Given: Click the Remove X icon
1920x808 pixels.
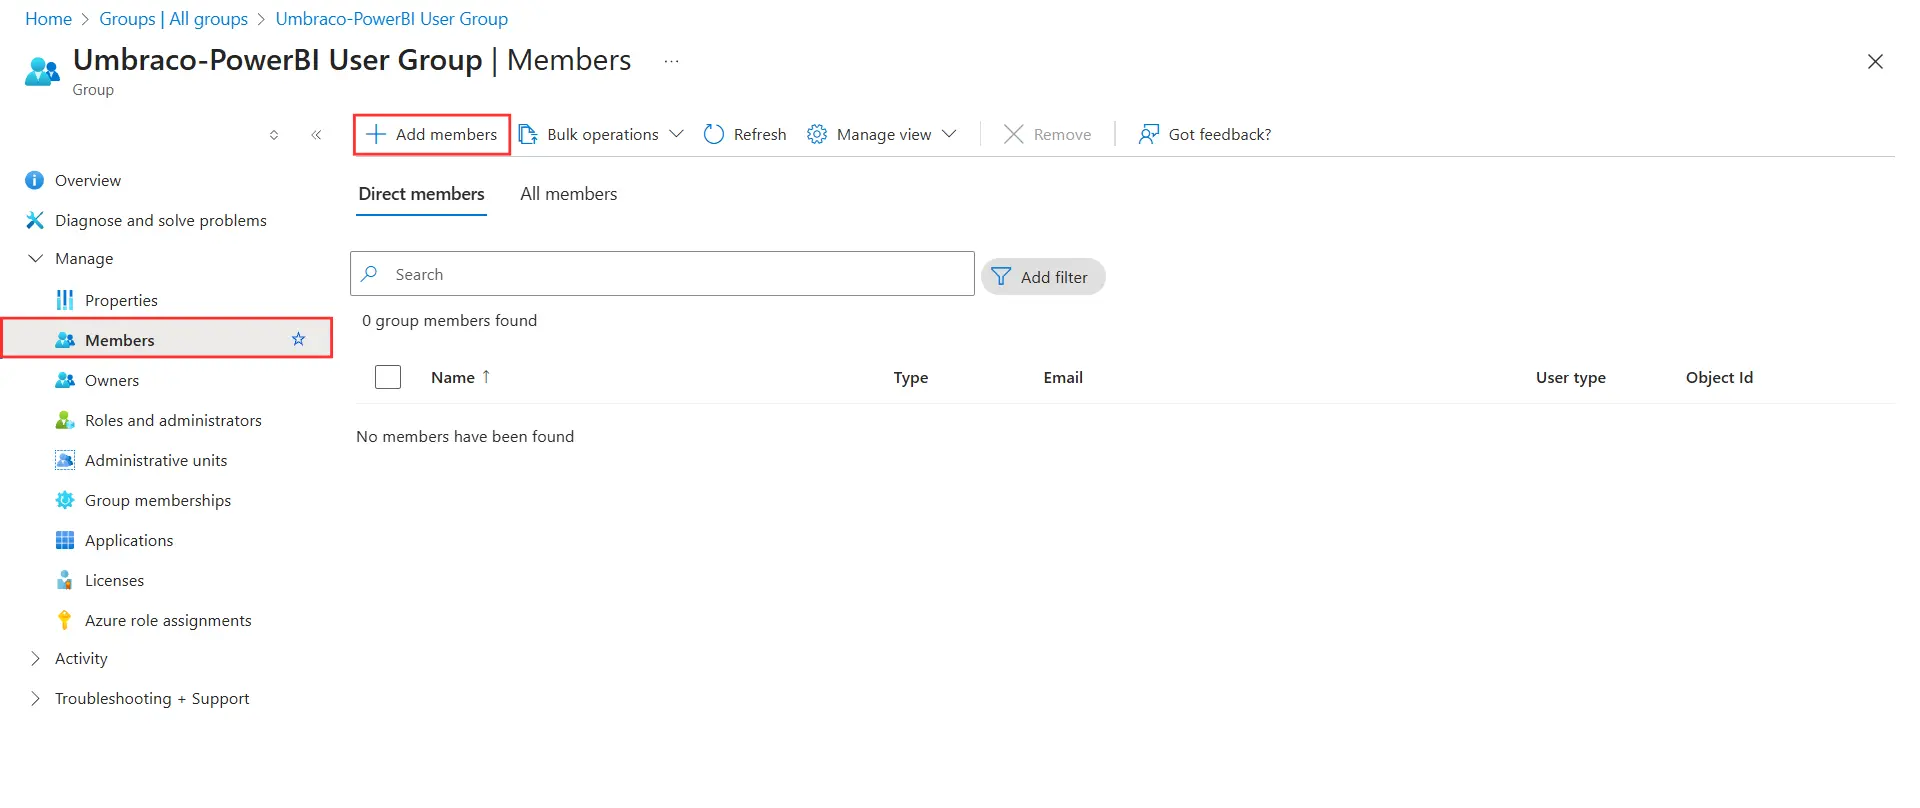Looking at the screenshot, I should (1013, 134).
